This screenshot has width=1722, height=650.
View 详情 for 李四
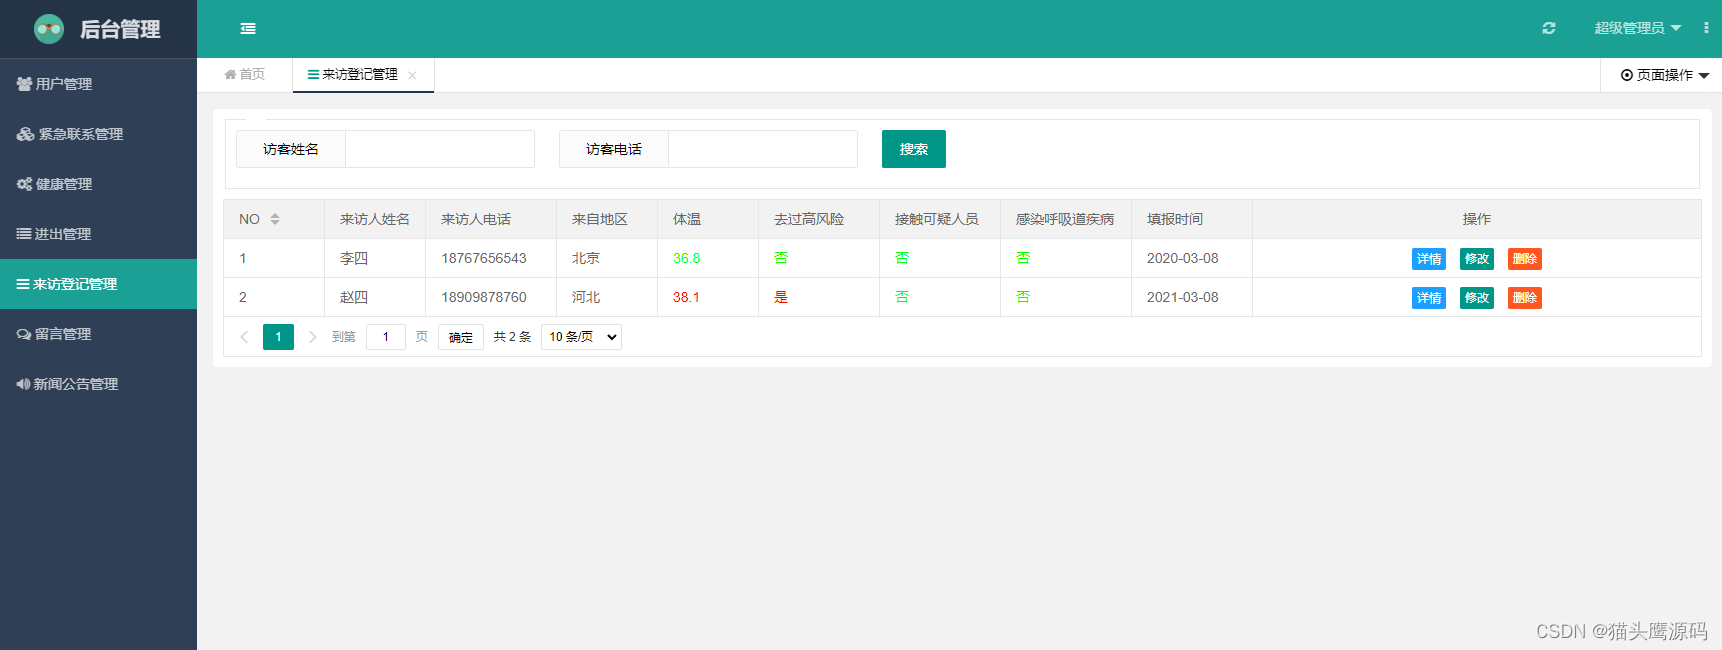coord(1429,259)
